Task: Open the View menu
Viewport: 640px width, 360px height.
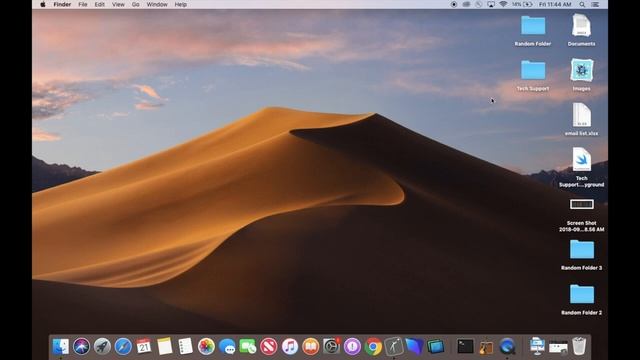Action: click(118, 4)
